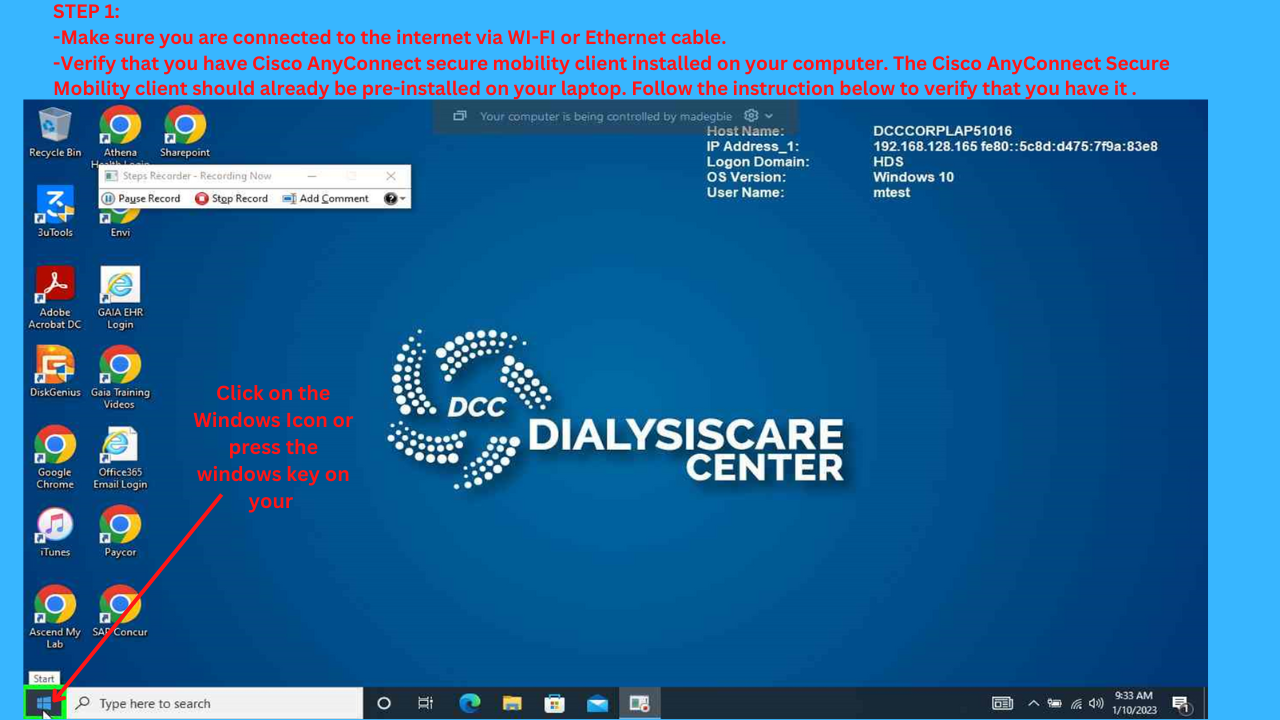The width and height of the screenshot is (1280, 720).
Task: Open Task View in the taskbar
Action: click(425, 704)
